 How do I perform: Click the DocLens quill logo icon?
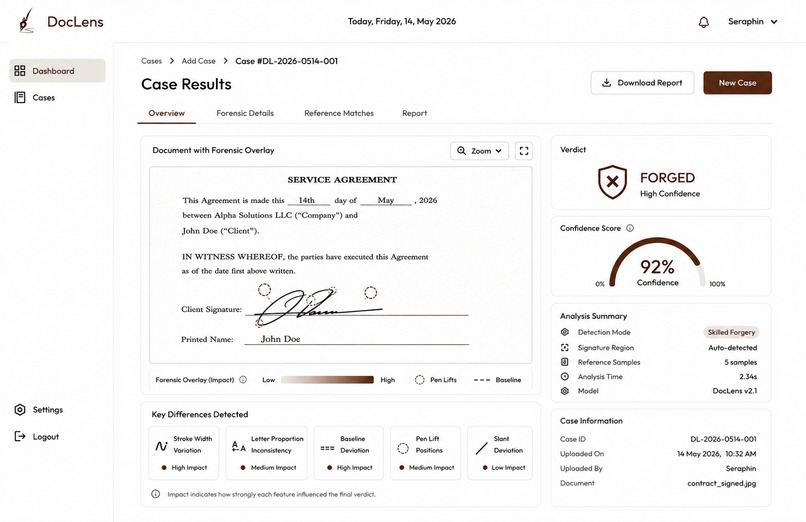pyautogui.click(x=26, y=21)
